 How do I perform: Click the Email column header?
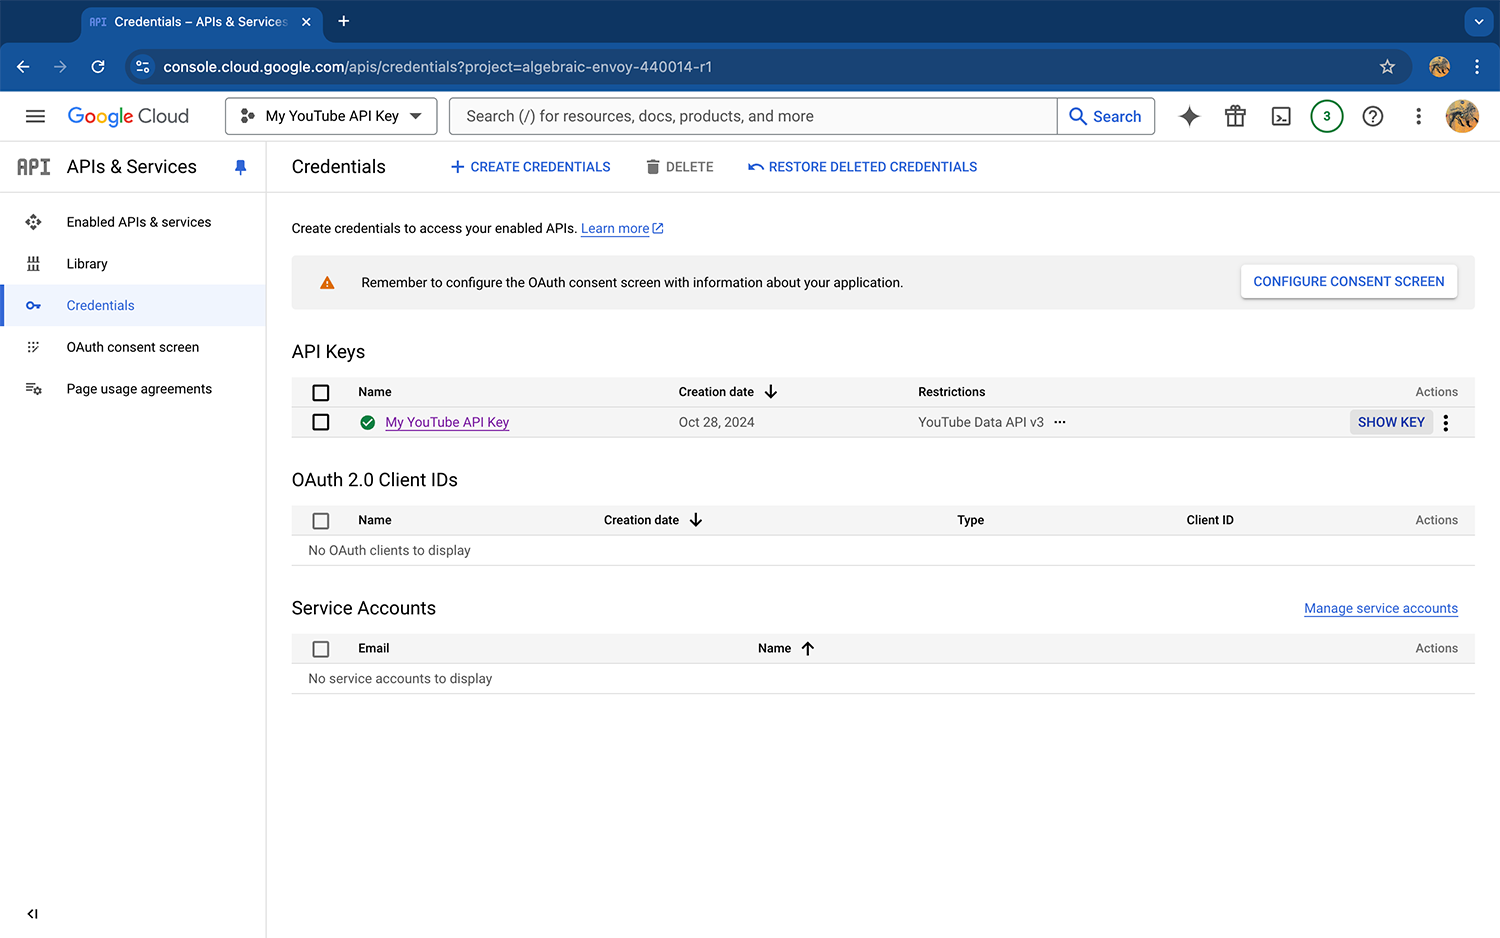point(374,648)
